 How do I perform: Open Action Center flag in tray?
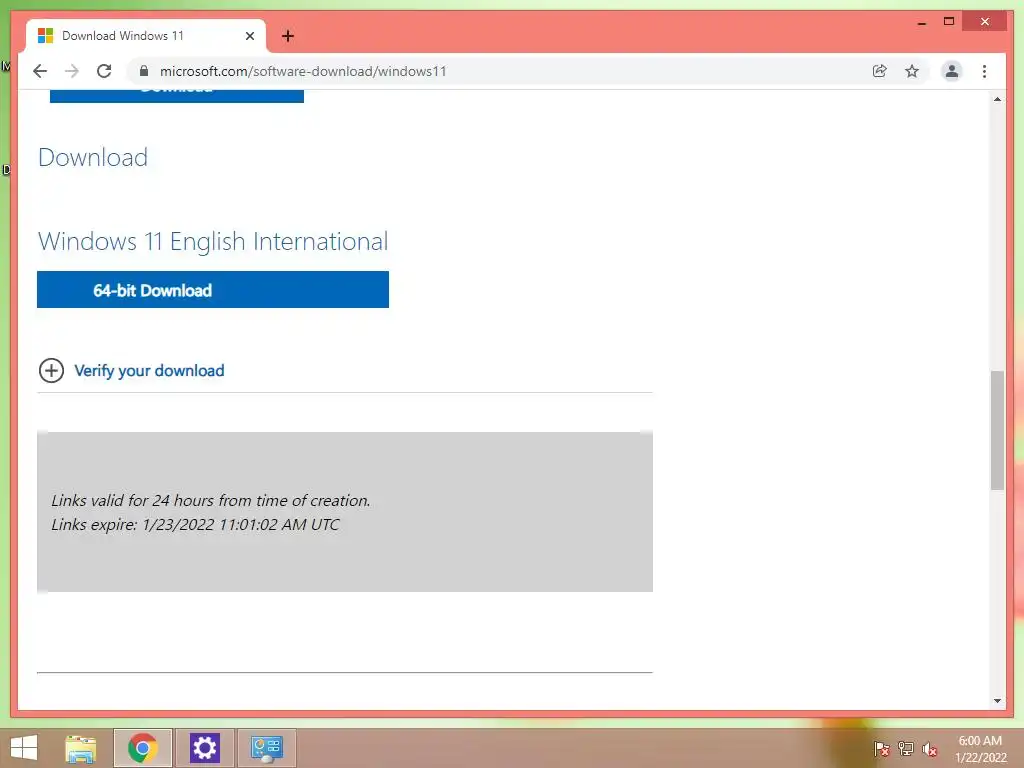point(881,748)
